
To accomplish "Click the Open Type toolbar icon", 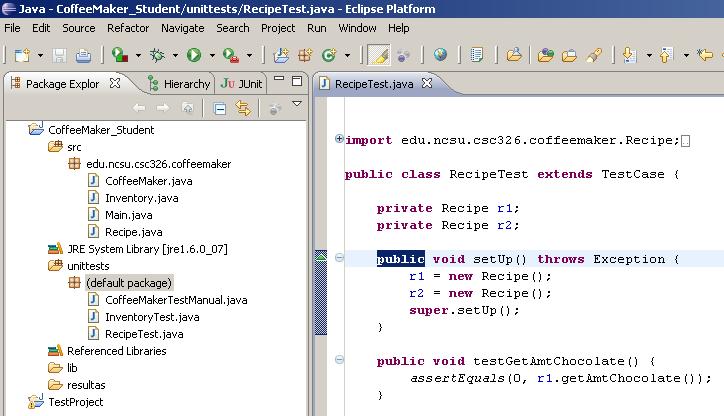I will tap(513, 55).
